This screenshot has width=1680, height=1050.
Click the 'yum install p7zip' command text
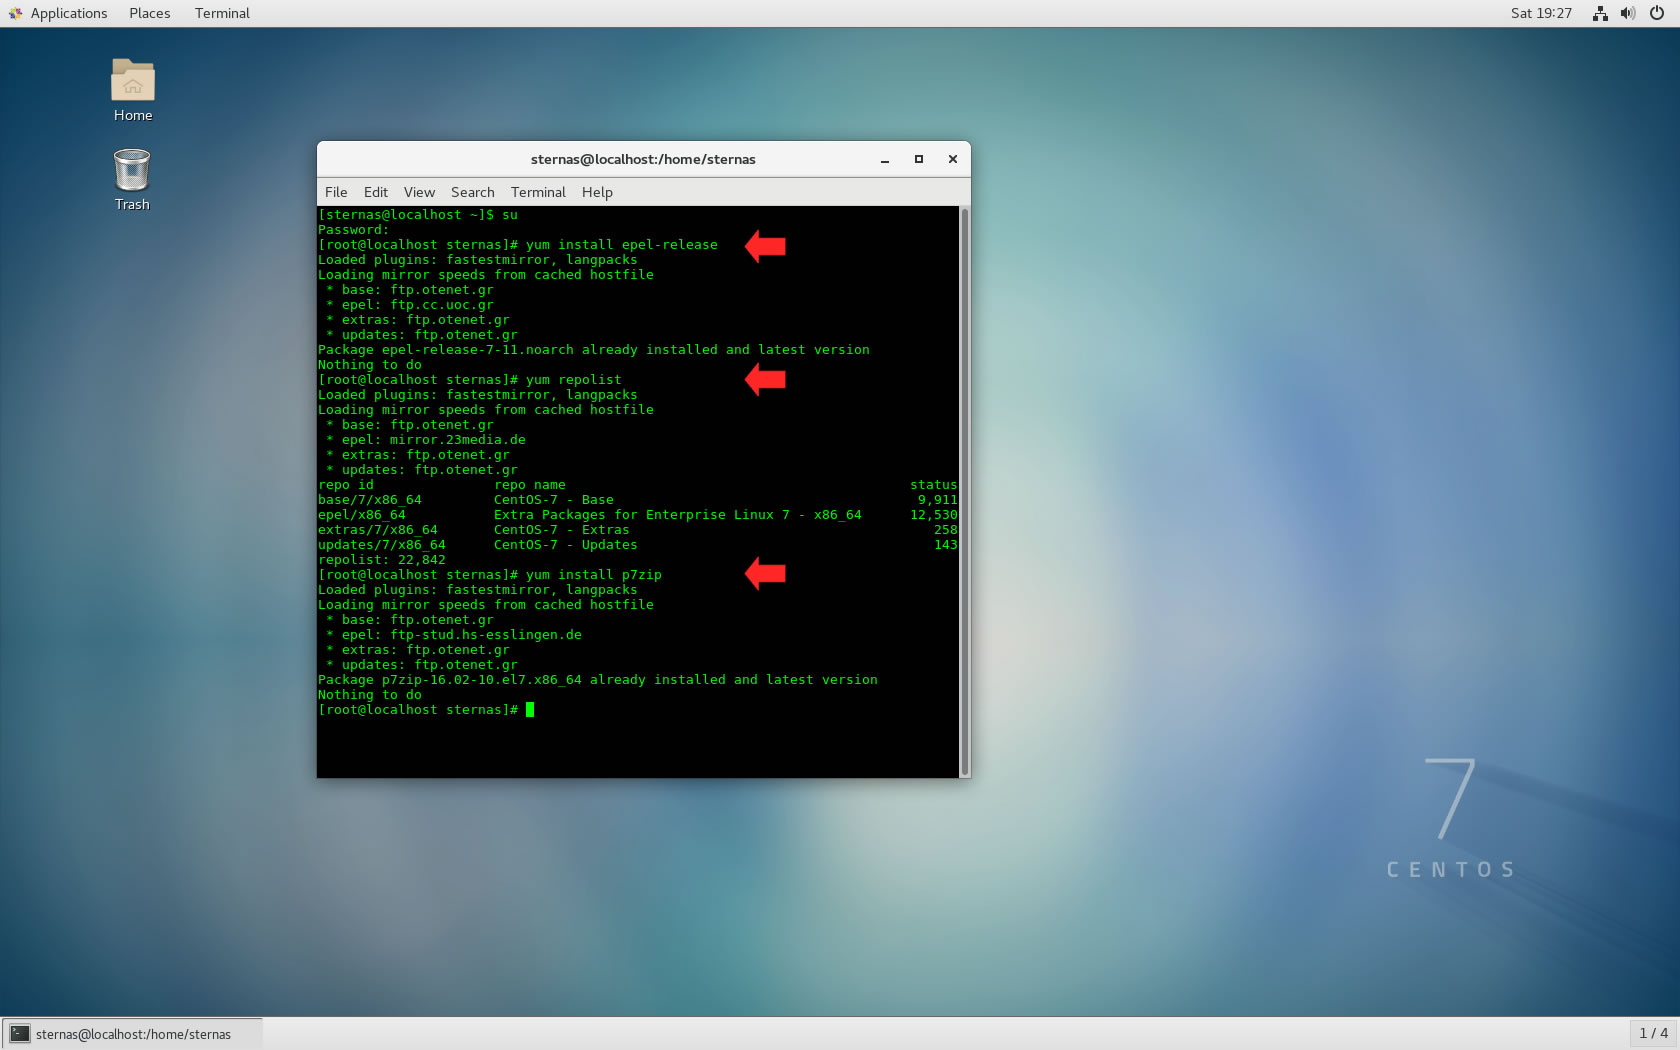pos(594,575)
